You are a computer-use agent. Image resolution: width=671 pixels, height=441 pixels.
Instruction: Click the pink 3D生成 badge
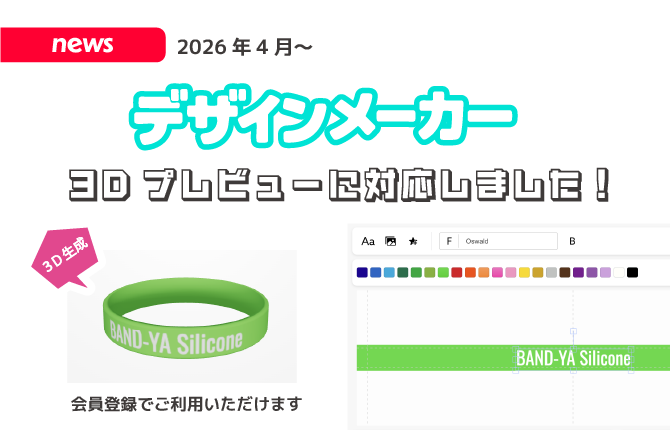65,258
